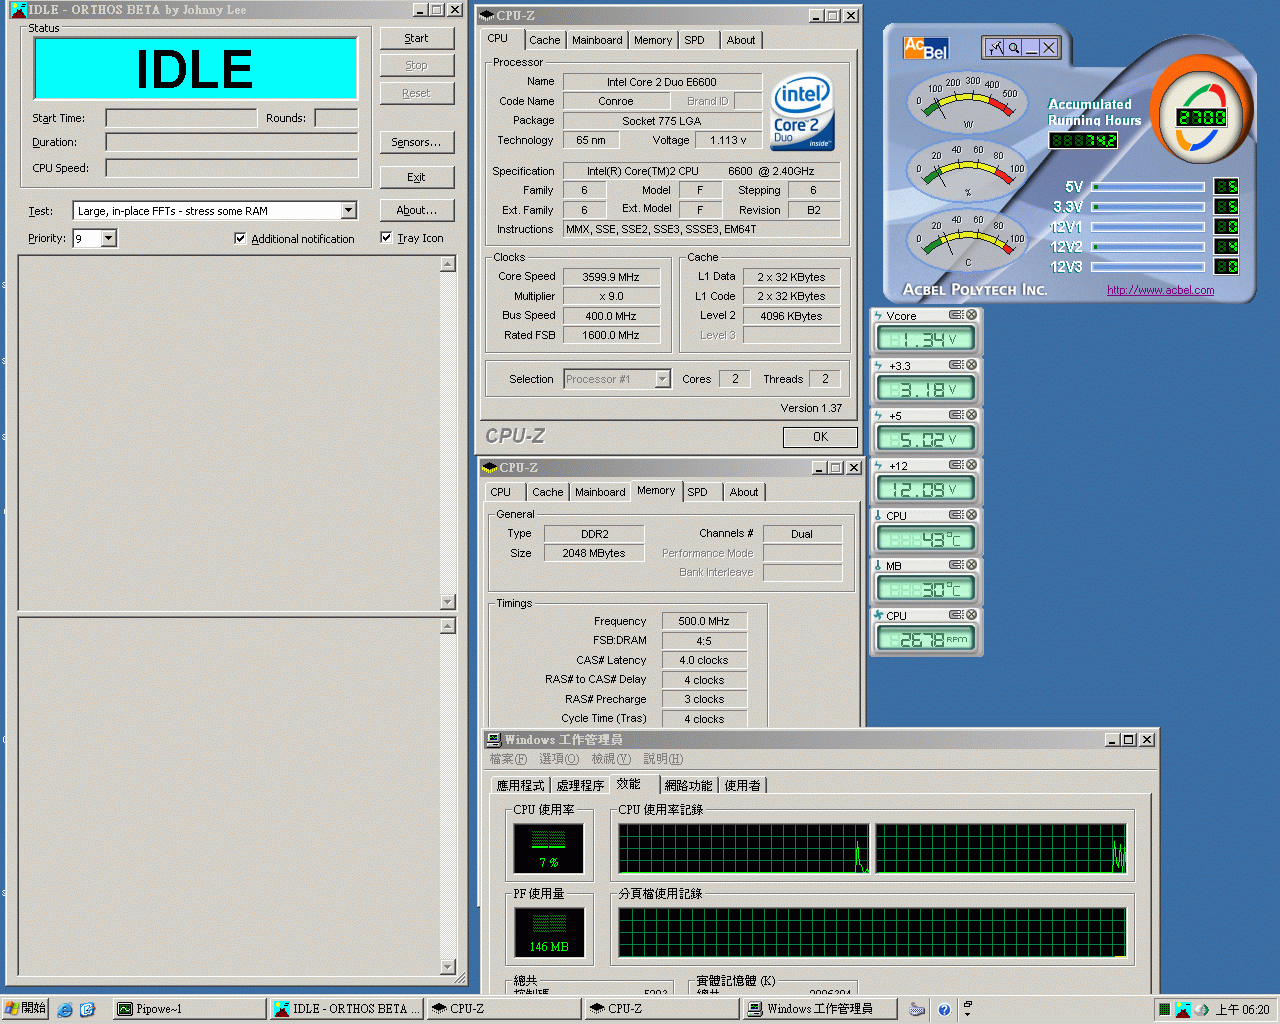This screenshot has height=1024, width=1280.
Task: Click the 5V load bar in AcBel
Action: click(1148, 186)
